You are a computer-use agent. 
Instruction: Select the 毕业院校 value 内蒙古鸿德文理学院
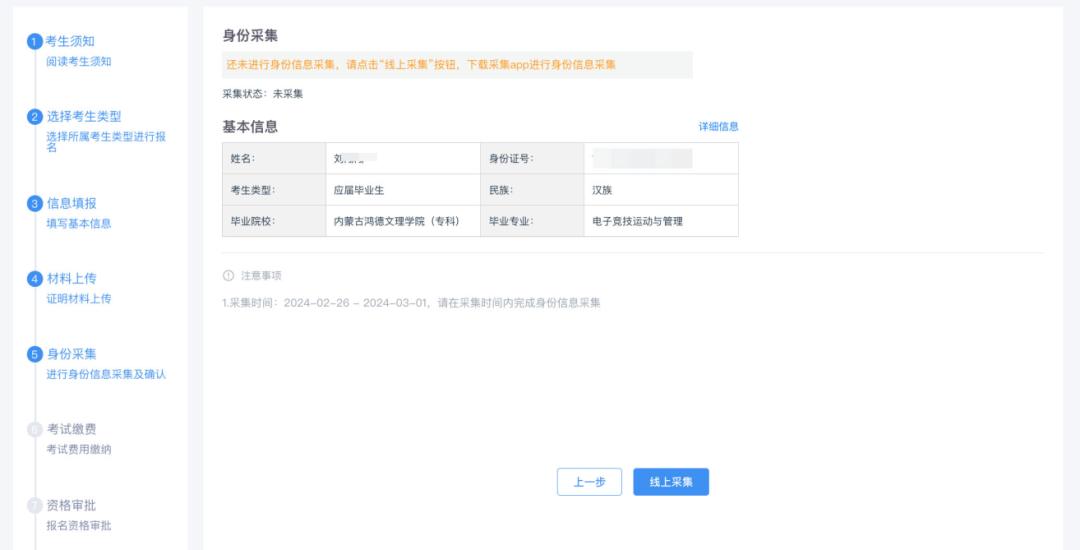[396, 221]
